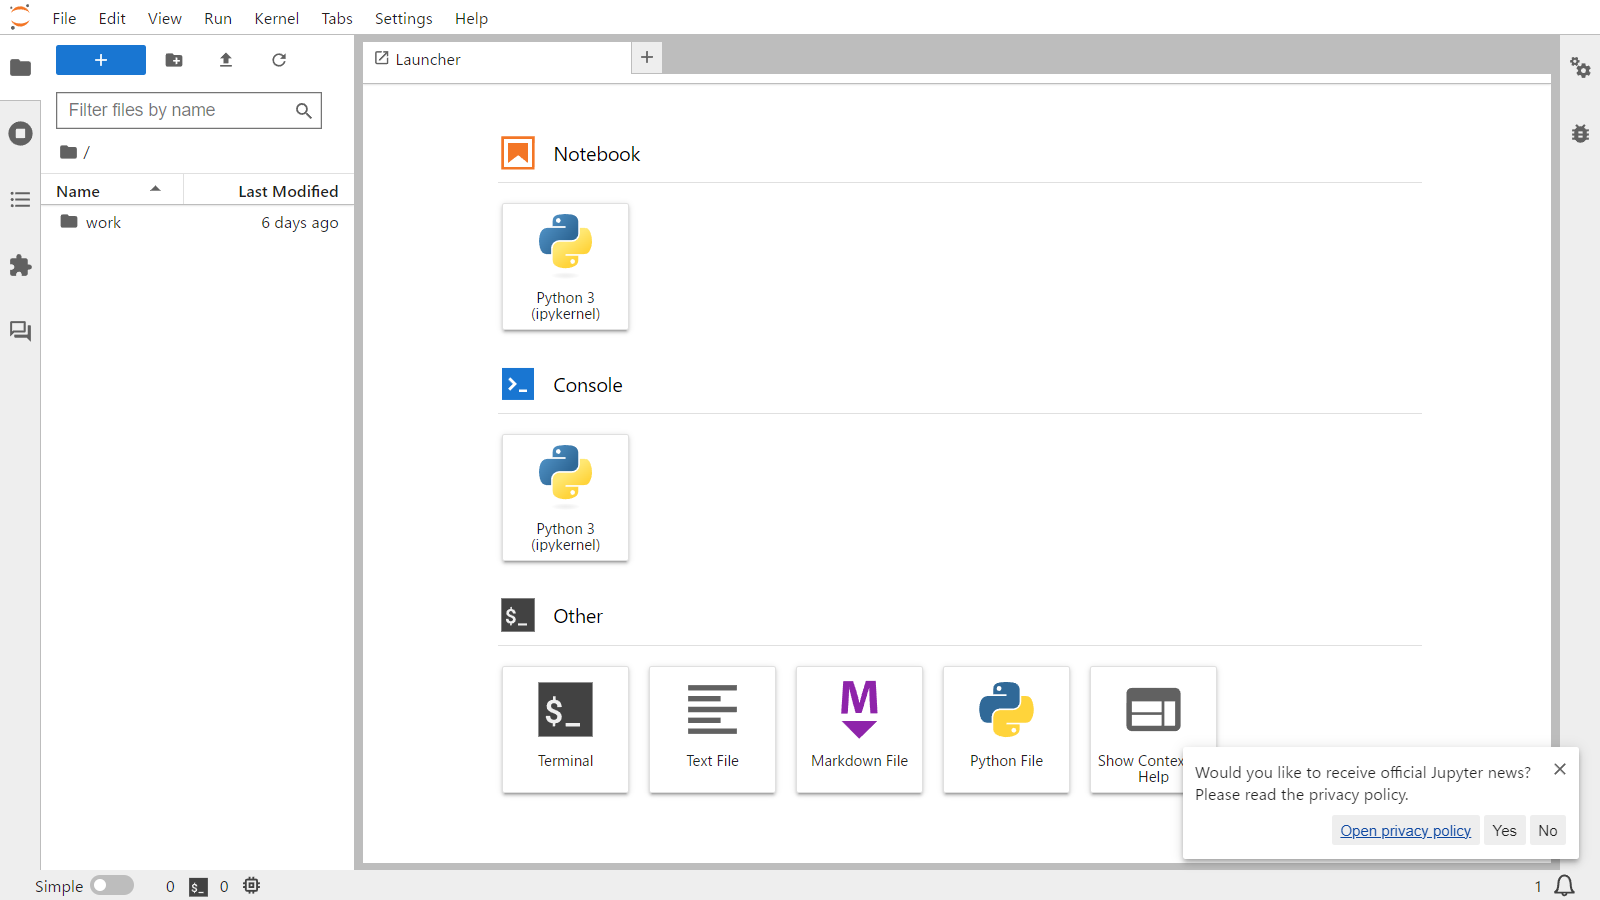This screenshot has height=900, width=1600.
Task: Open the Extension Manager sidebar
Action: point(20,266)
